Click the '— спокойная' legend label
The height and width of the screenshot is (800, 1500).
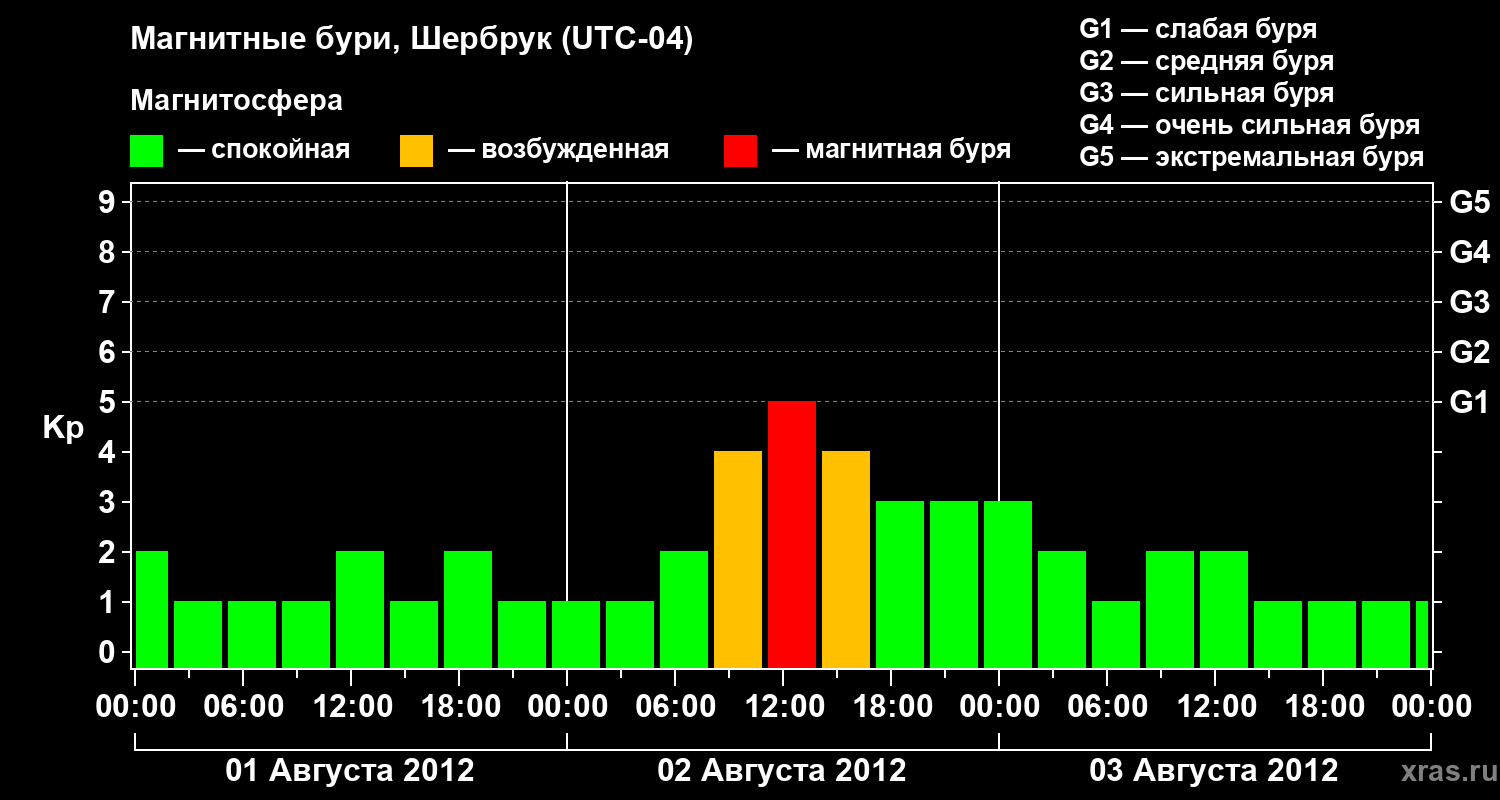coord(264,151)
